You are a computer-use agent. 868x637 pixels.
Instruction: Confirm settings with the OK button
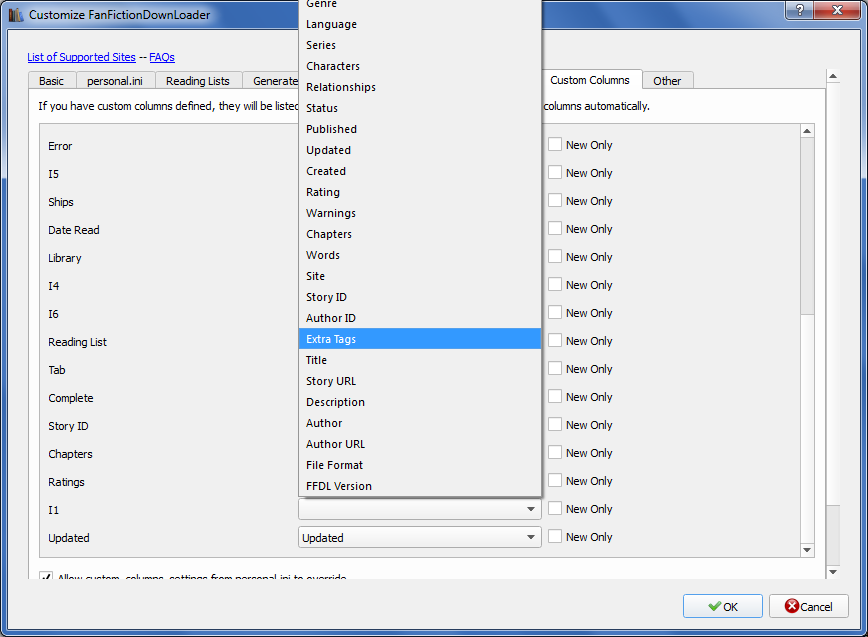[722, 606]
